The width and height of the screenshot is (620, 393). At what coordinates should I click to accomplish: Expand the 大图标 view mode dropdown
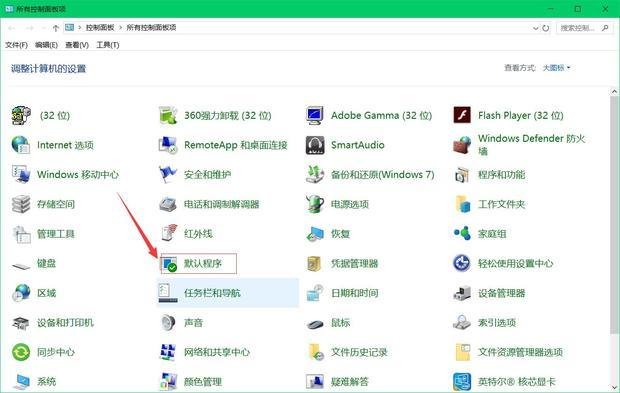click(556, 68)
